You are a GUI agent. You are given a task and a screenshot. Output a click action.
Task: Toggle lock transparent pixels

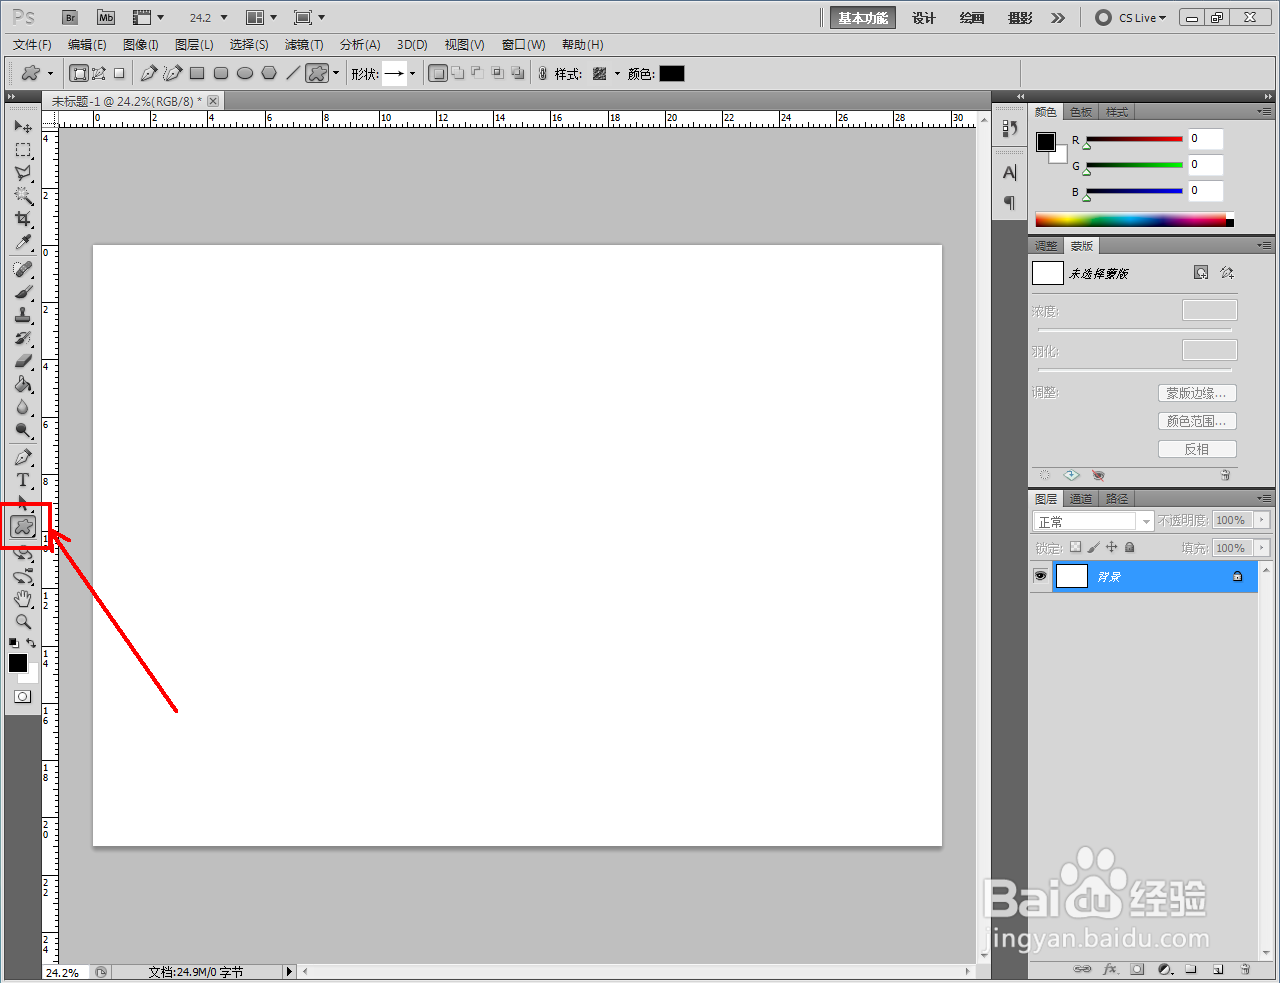(x=1075, y=547)
